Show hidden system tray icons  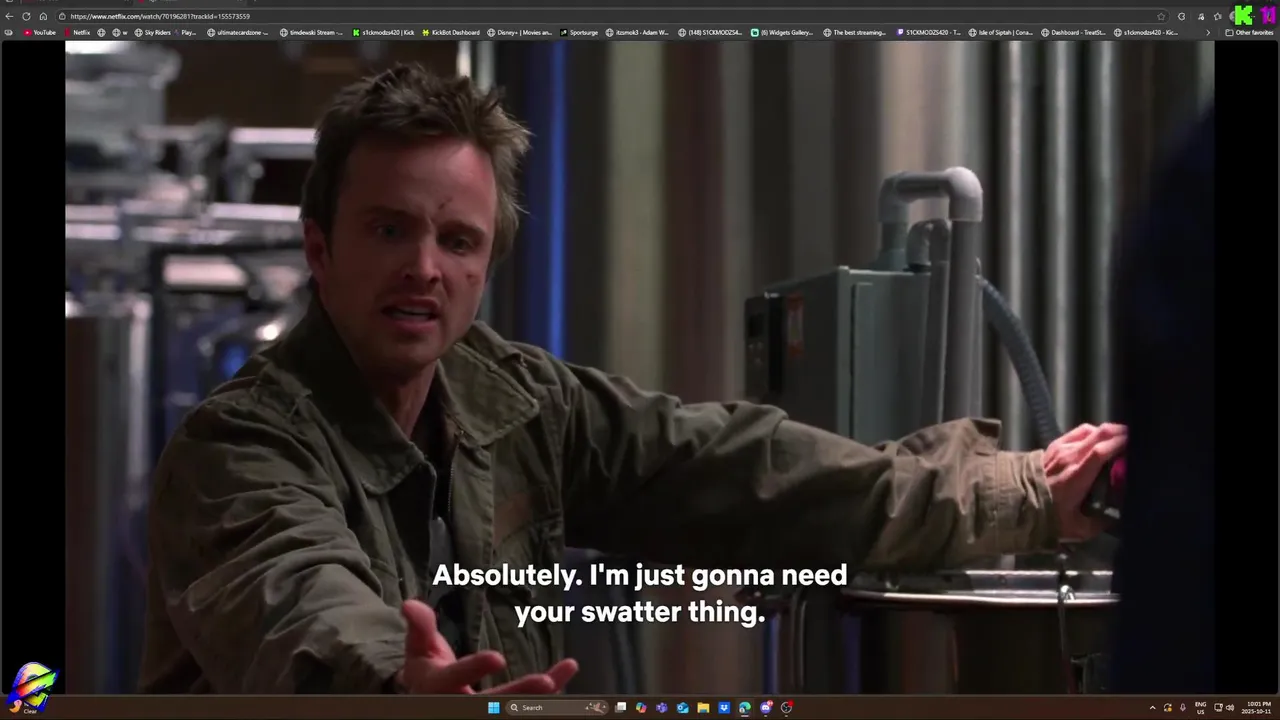1152,708
